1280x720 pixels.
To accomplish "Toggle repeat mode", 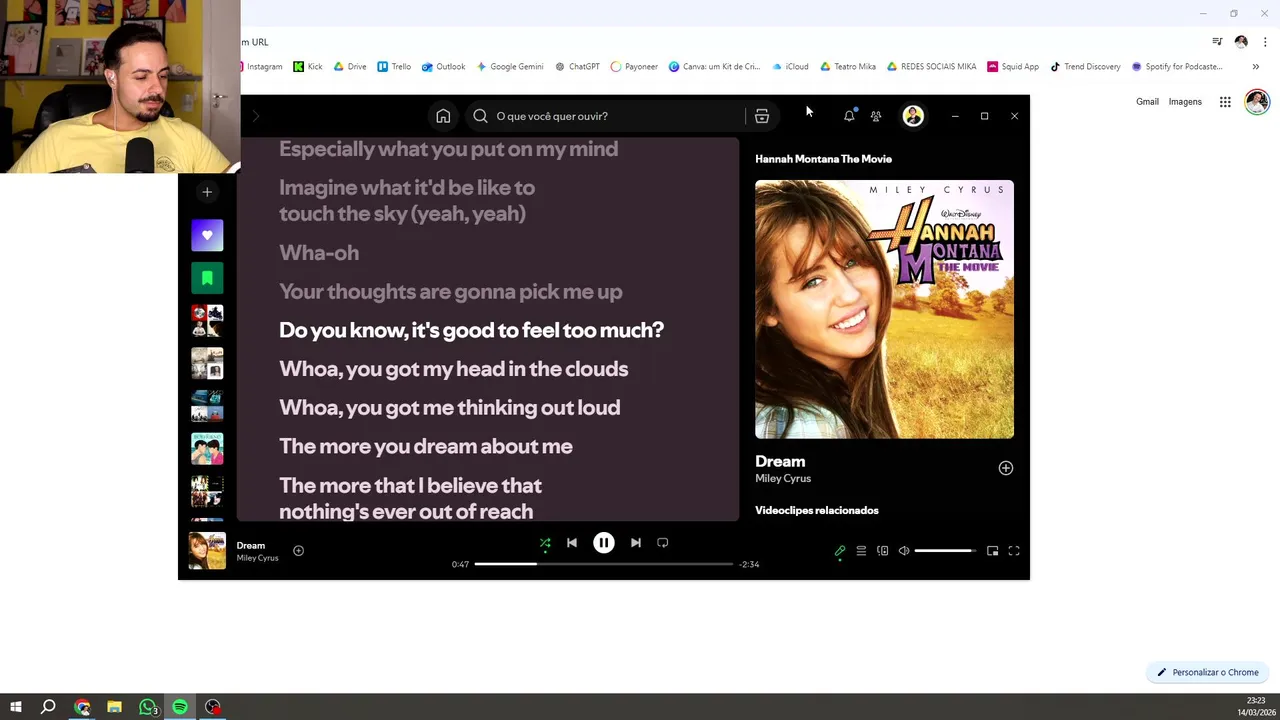I will [662, 543].
